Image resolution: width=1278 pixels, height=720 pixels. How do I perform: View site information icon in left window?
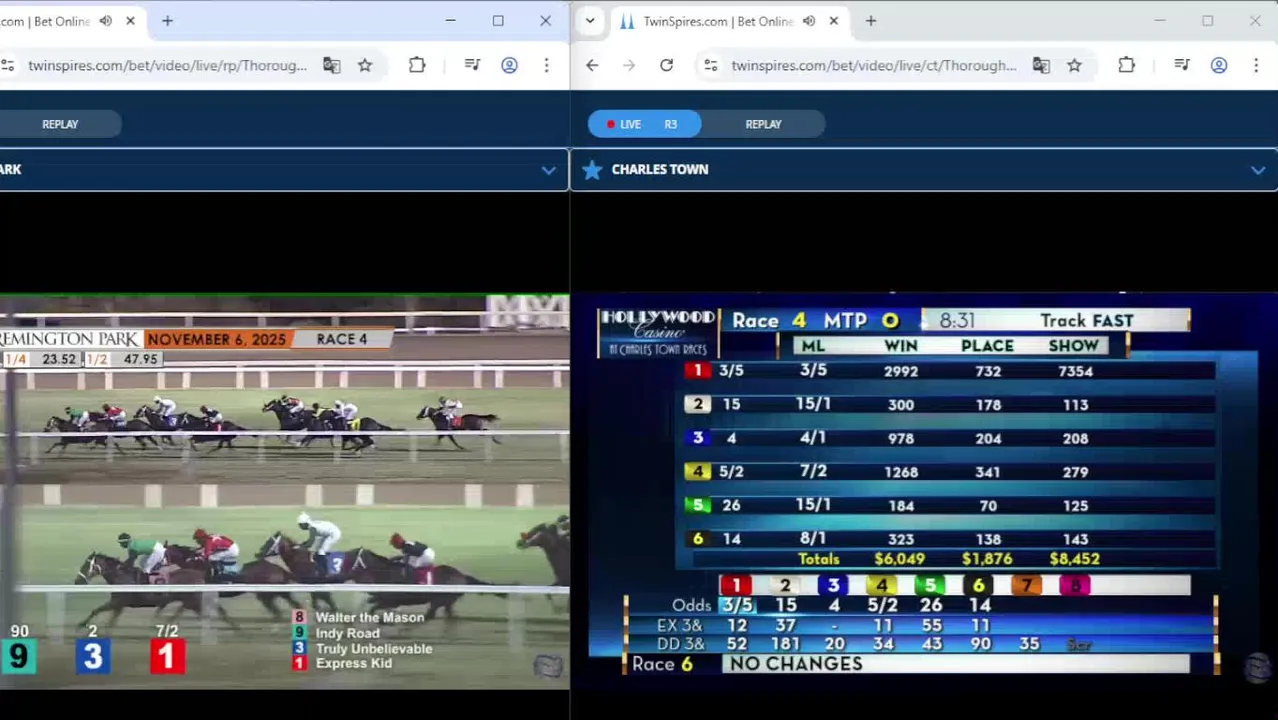coord(7,65)
